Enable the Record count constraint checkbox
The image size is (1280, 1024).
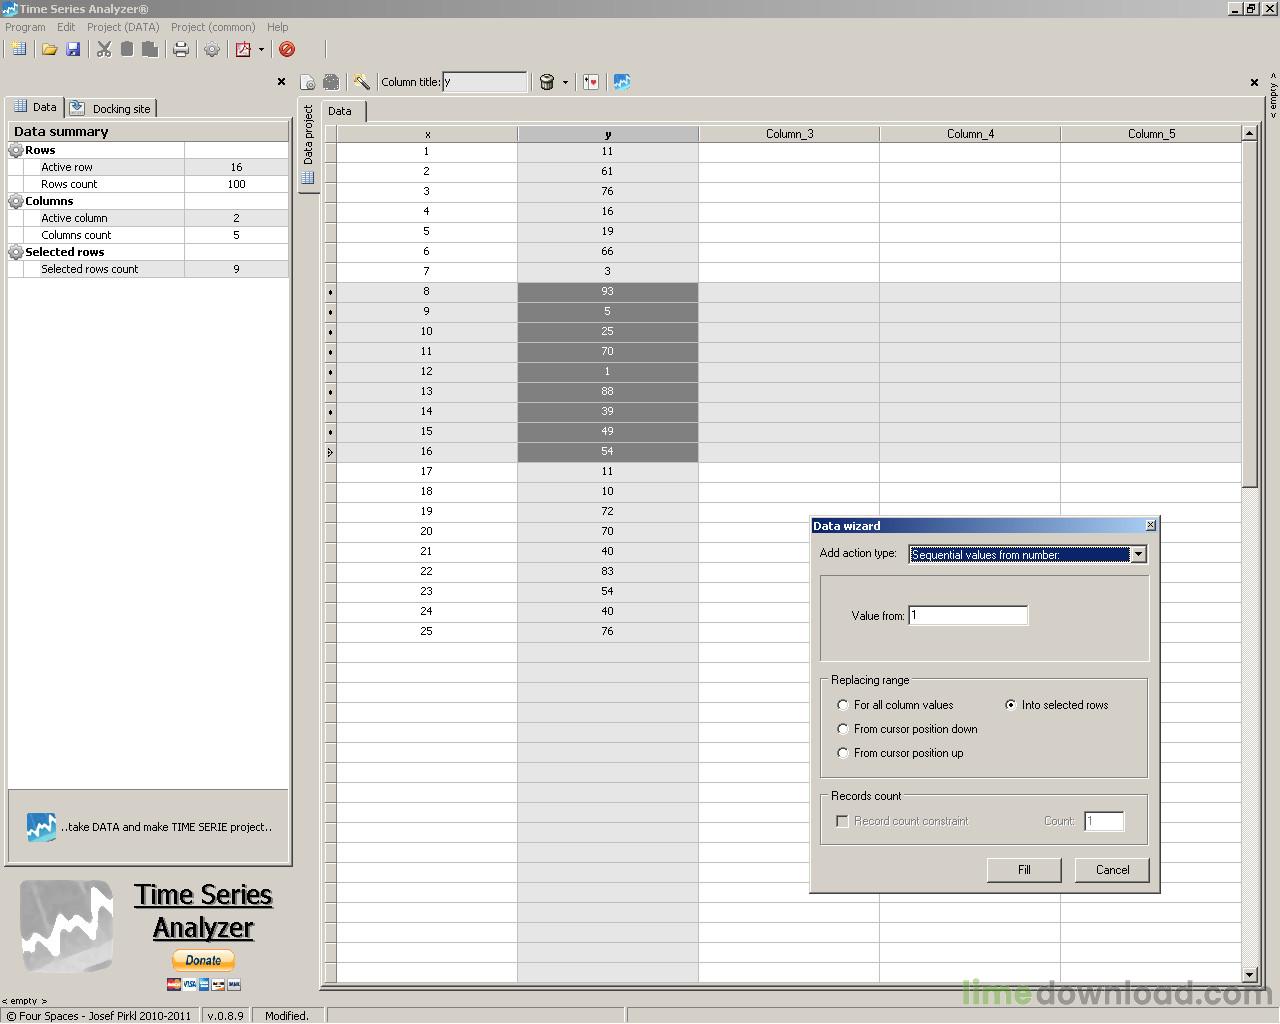tap(842, 820)
